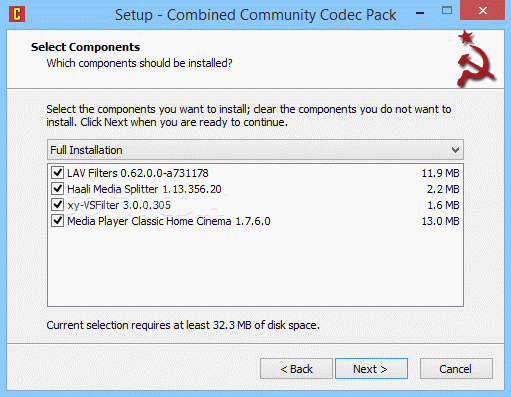Click the 13.0 MB size value
Image resolution: width=511 pixels, height=397 pixels.
[440, 221]
